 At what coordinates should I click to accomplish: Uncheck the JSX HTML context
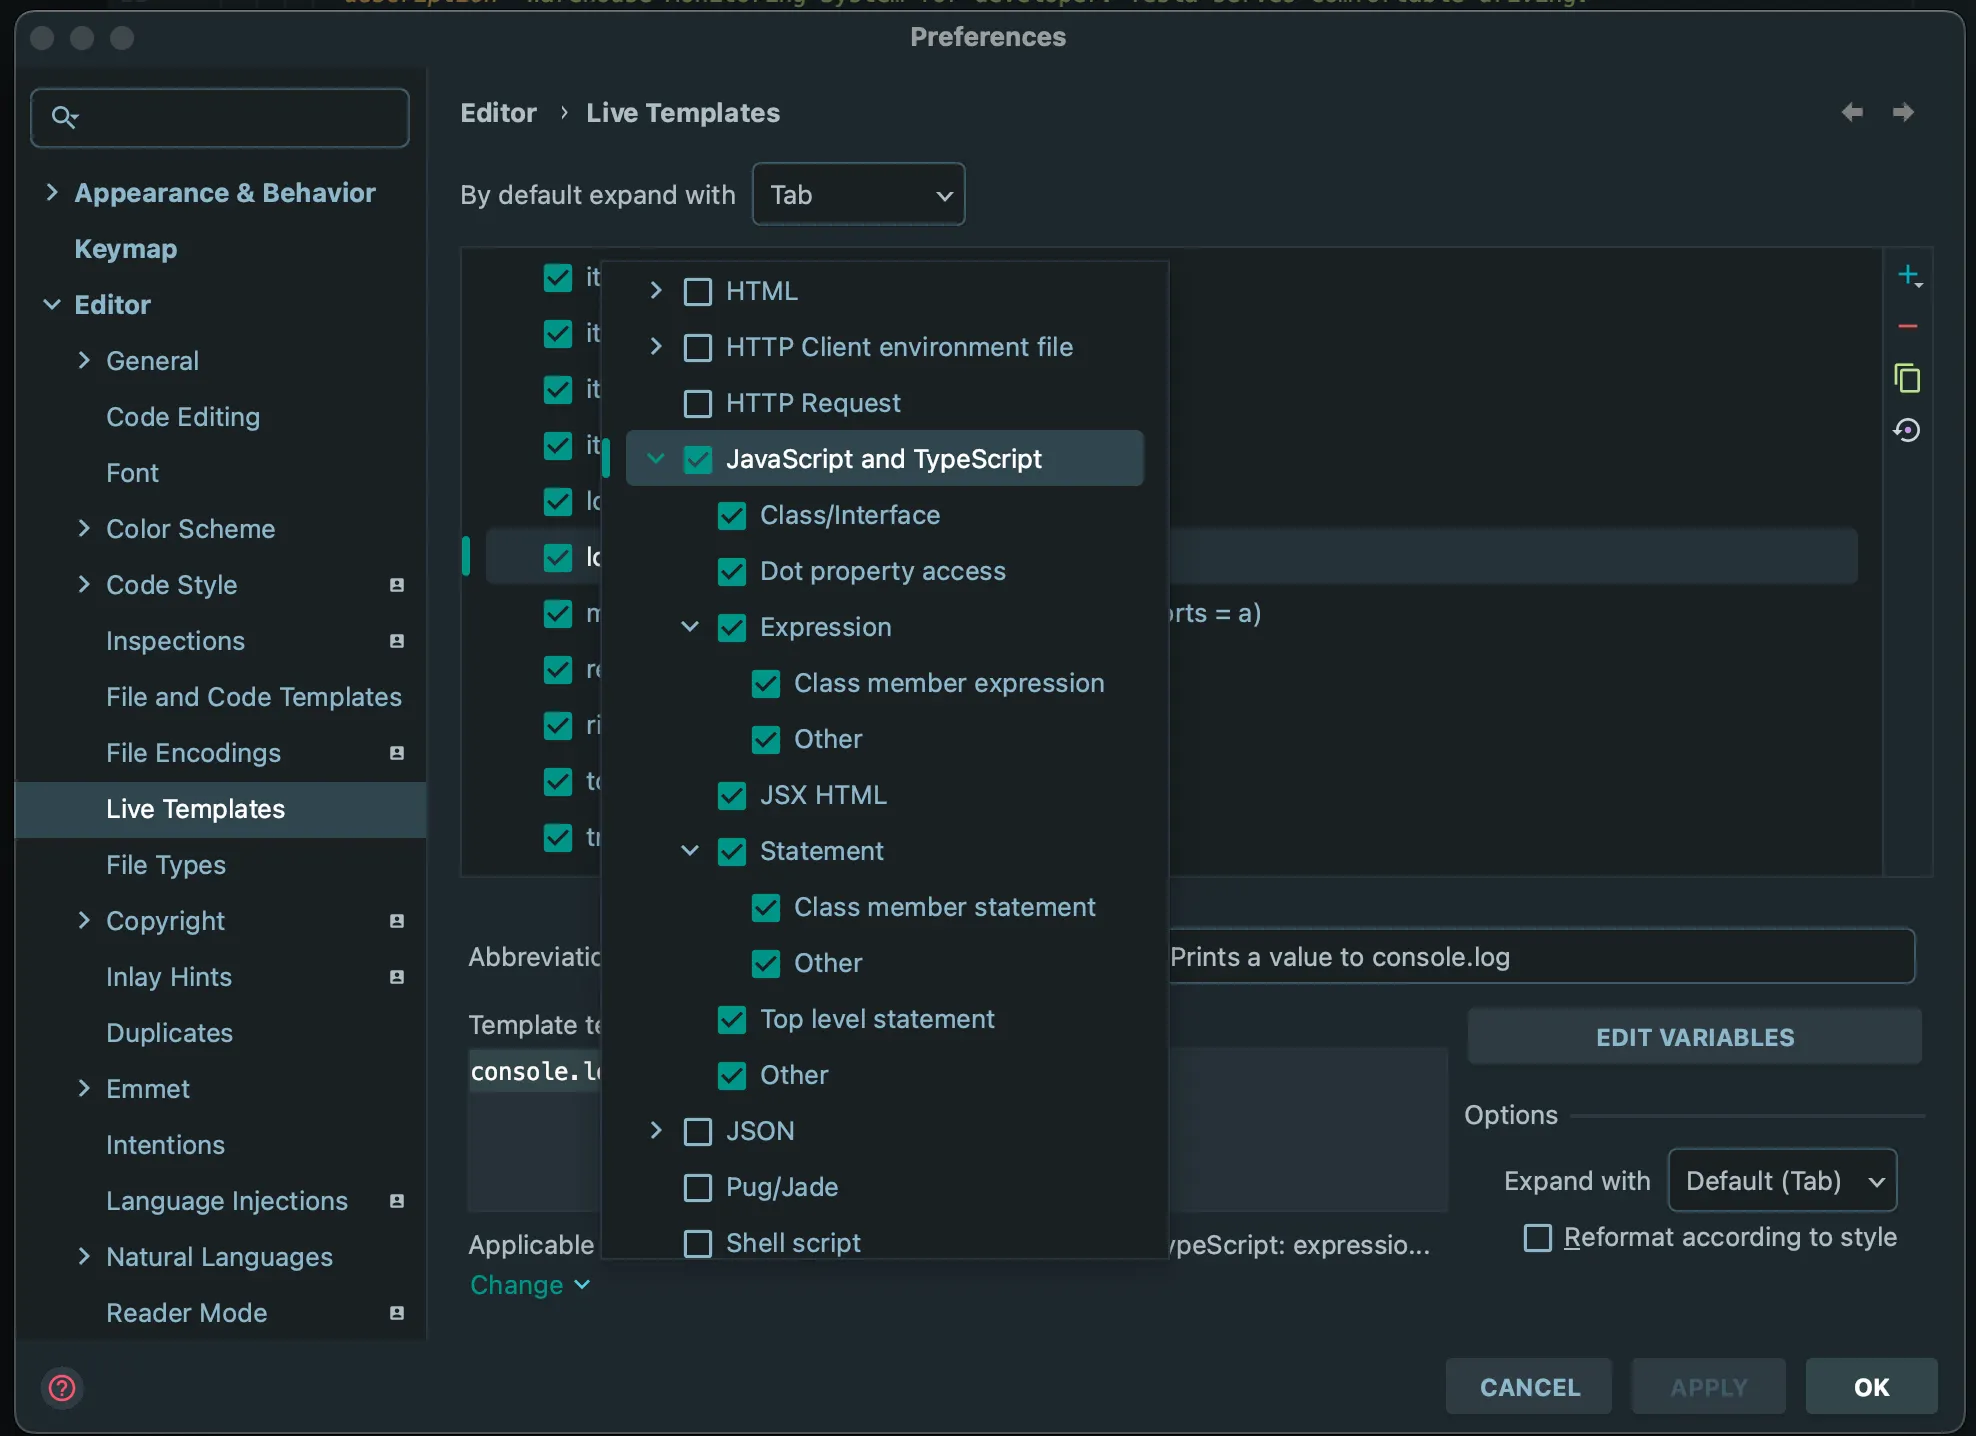[732, 795]
